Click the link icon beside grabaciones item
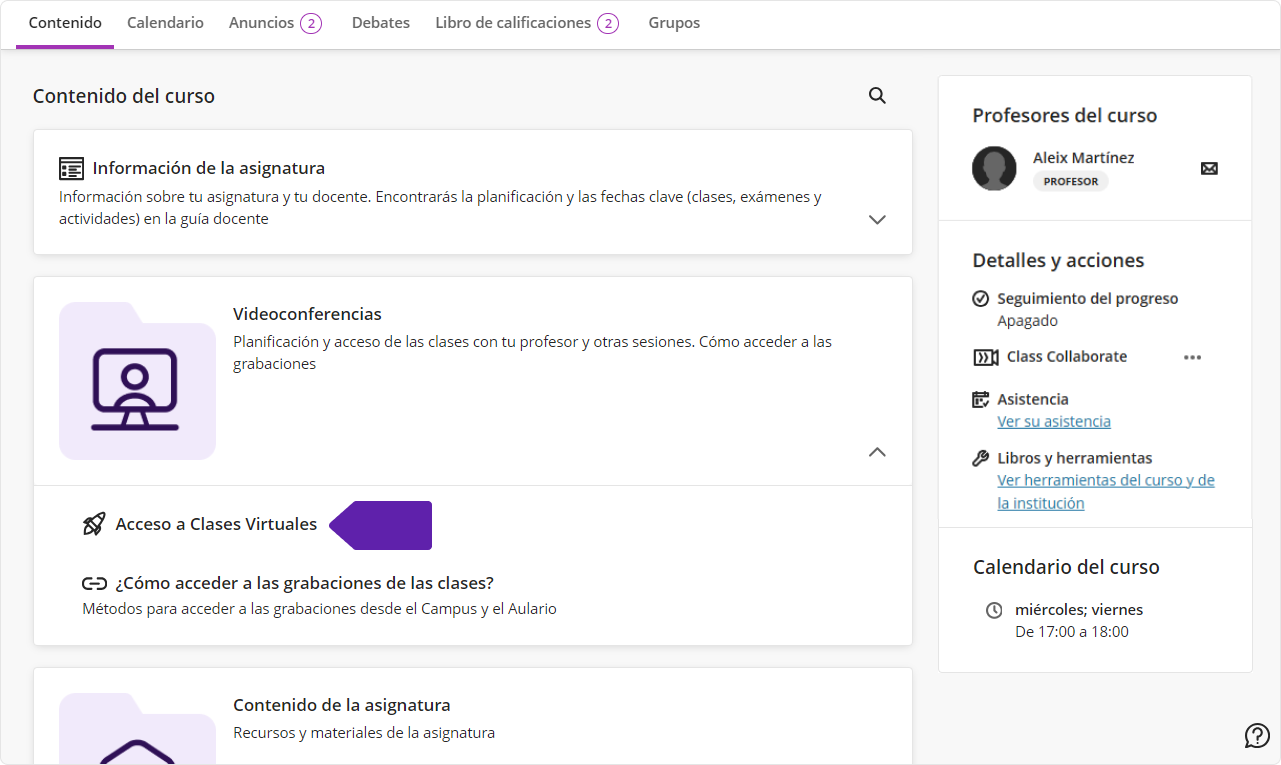The height and width of the screenshot is (765, 1281). point(94,583)
